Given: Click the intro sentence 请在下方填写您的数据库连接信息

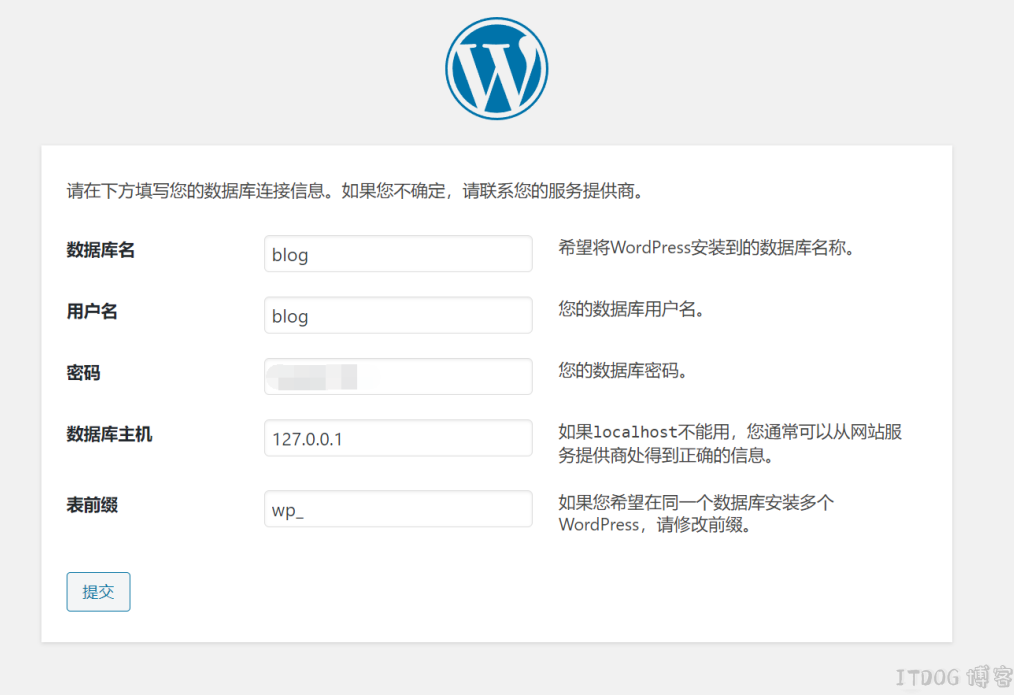Looking at the screenshot, I should click(x=355, y=191).
